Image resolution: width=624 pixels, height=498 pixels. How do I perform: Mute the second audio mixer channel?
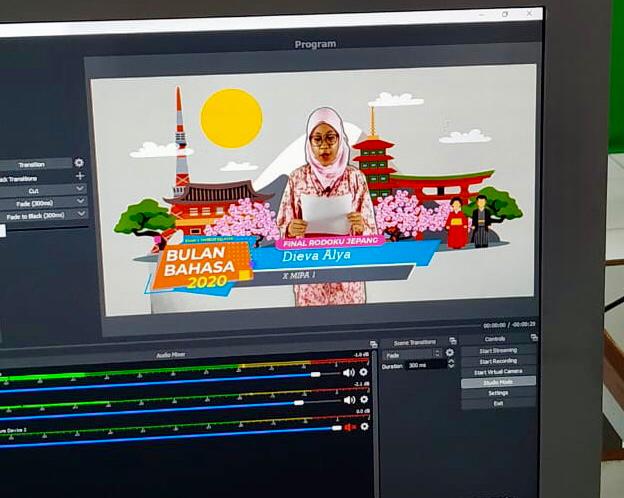348,400
